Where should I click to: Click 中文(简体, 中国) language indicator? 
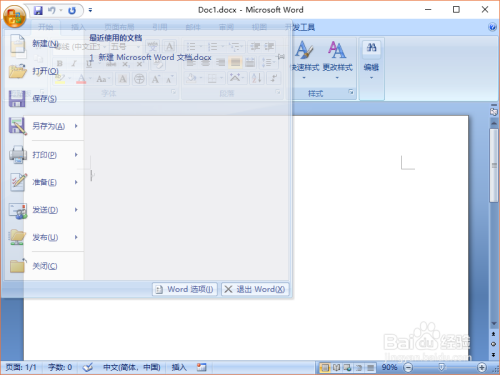coord(132,367)
